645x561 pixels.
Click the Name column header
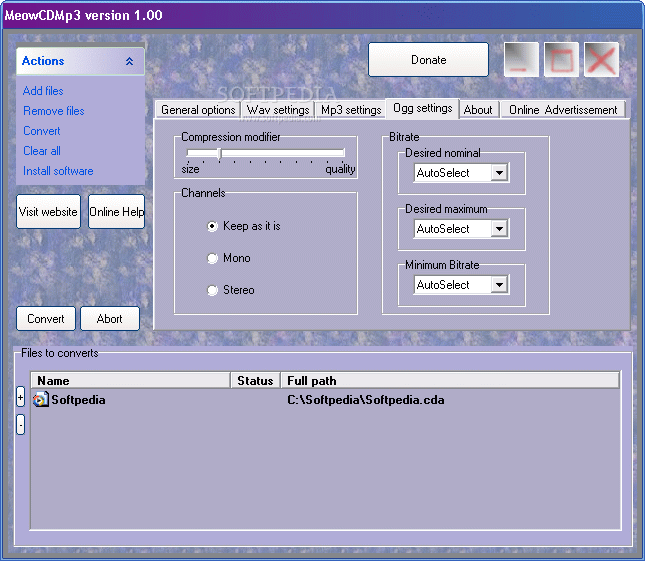coord(130,380)
